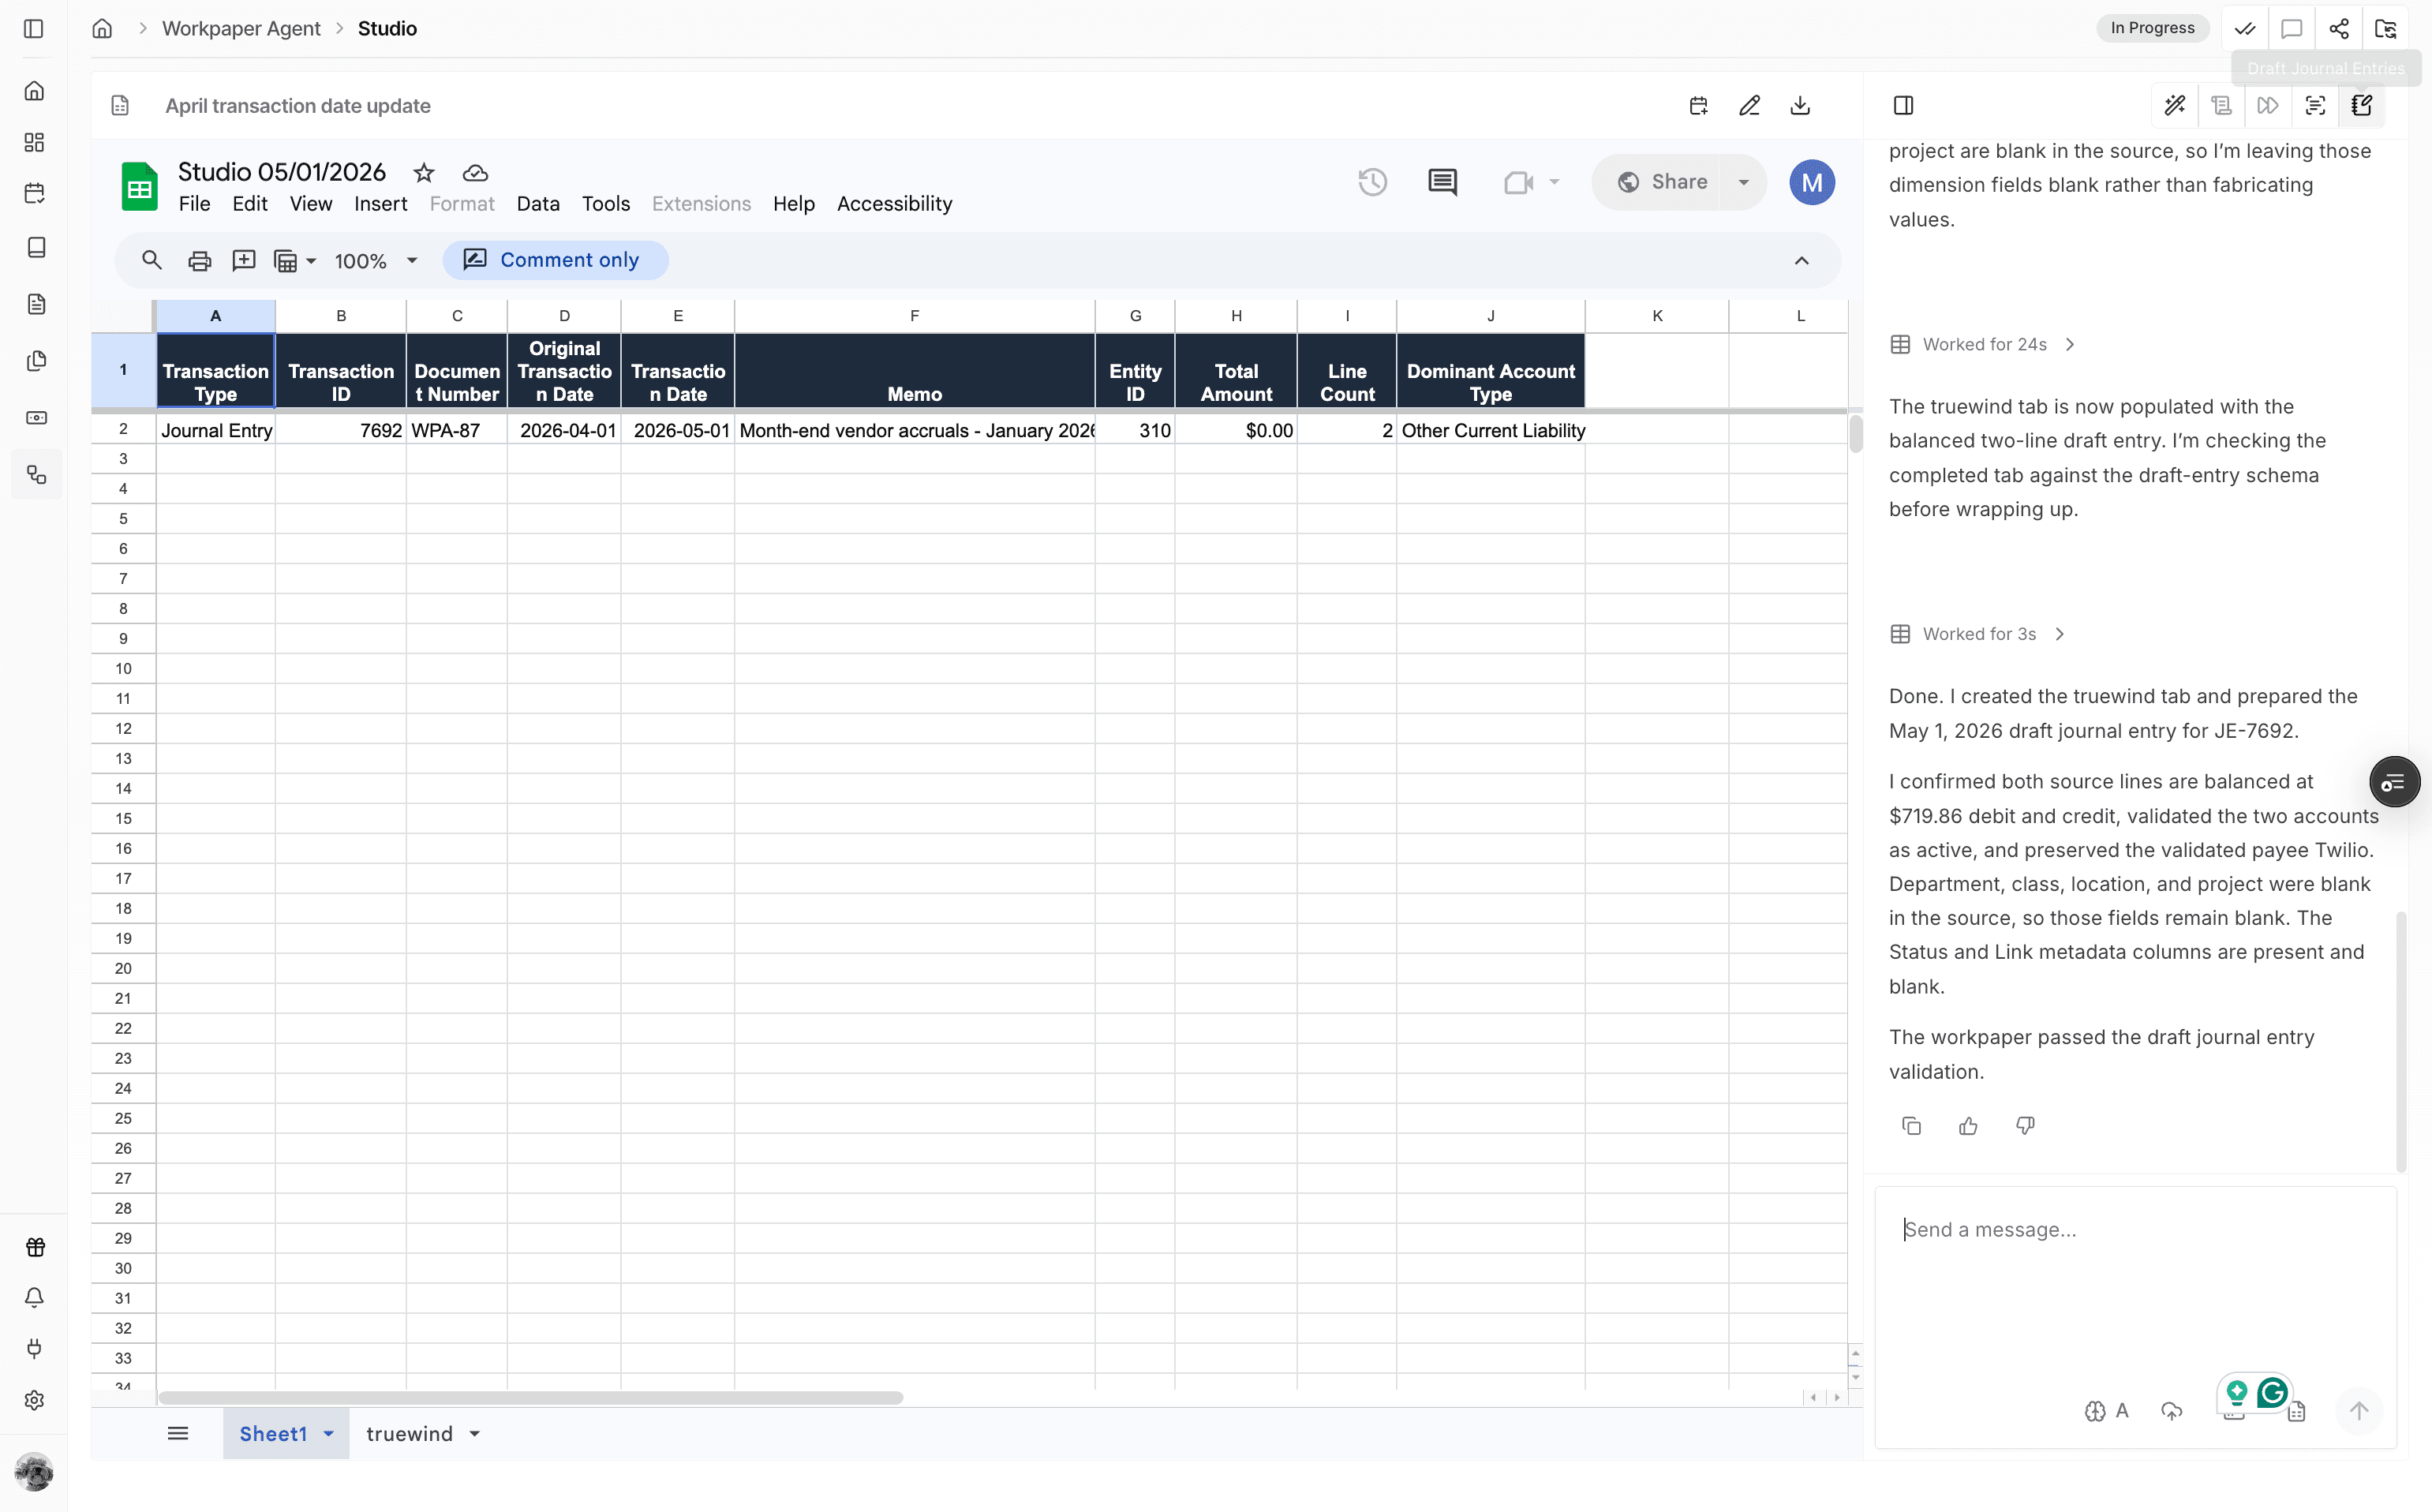The height and width of the screenshot is (1512, 2432).
Task: Open the plug integrations icon in sidebar
Action: pyautogui.click(x=35, y=1349)
